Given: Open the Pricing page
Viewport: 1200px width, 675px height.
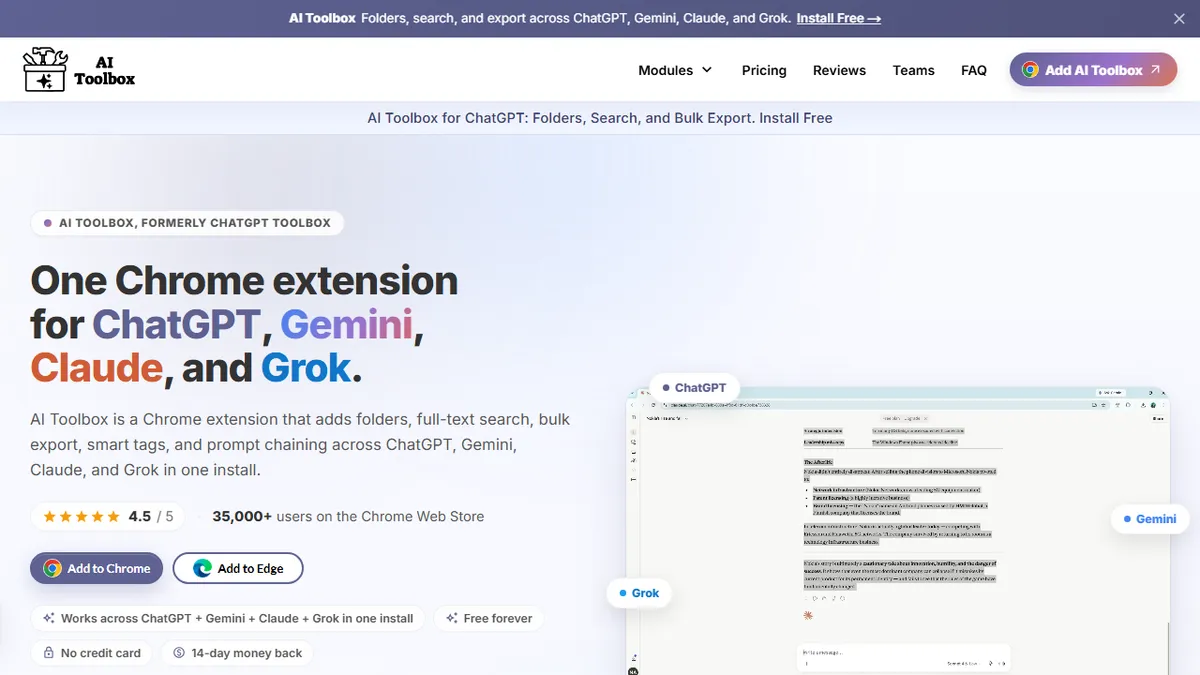Looking at the screenshot, I should point(764,70).
